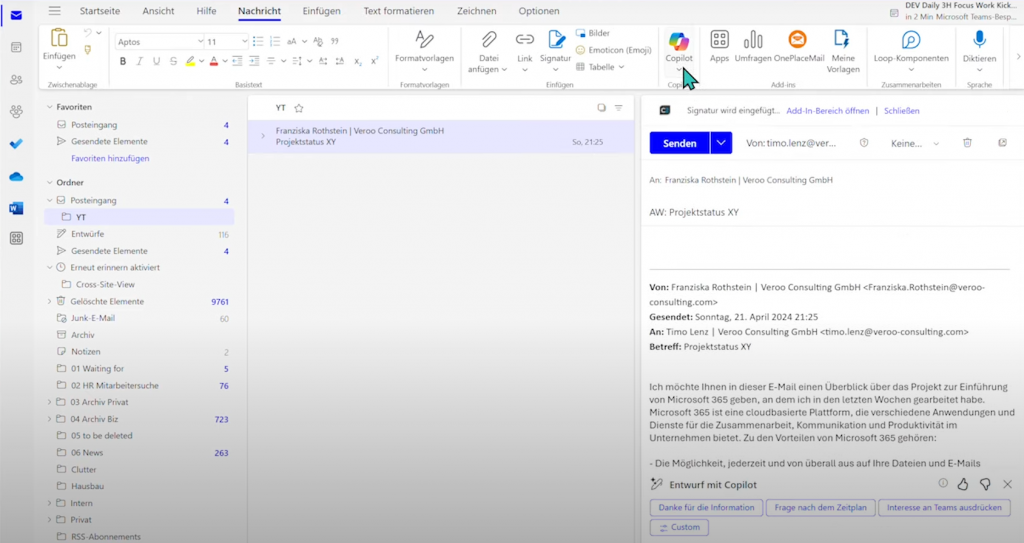This screenshot has height=543, width=1024.
Task: Insert a numbered list
Action: tap(275, 41)
